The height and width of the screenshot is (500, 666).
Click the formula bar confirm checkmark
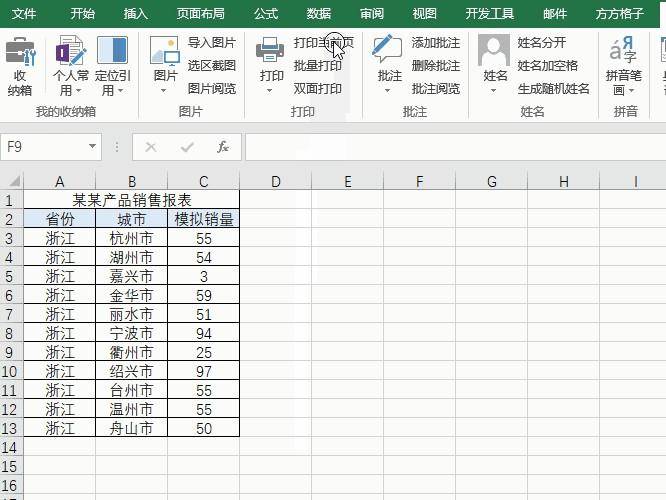tap(187, 147)
